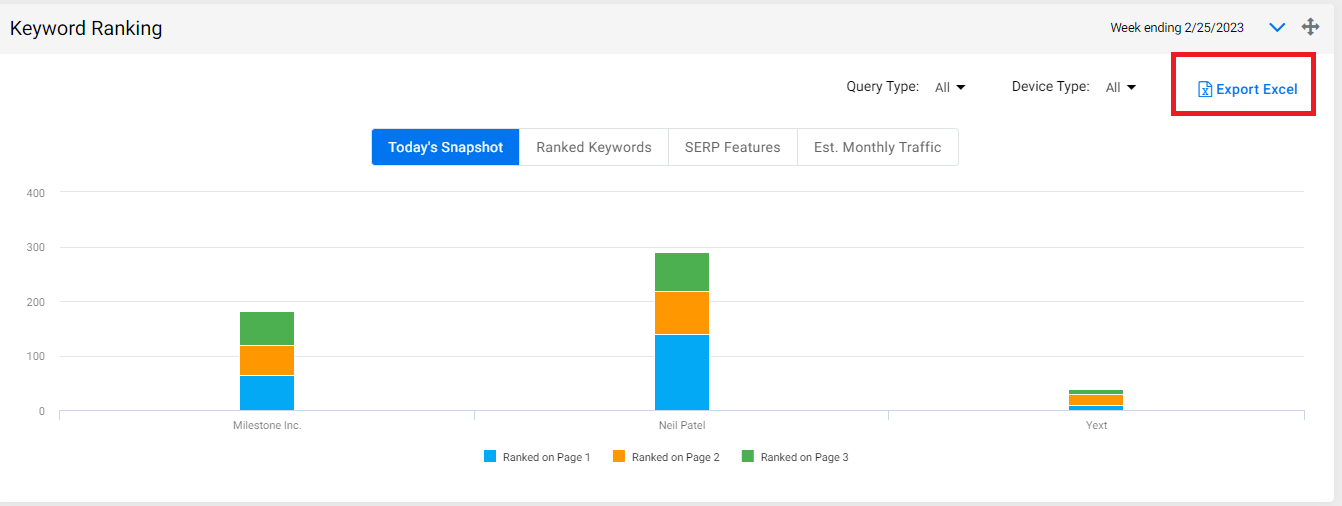This screenshot has height=506, width=1342.
Task: Open the Device Type All dropdown
Action: pos(1121,87)
